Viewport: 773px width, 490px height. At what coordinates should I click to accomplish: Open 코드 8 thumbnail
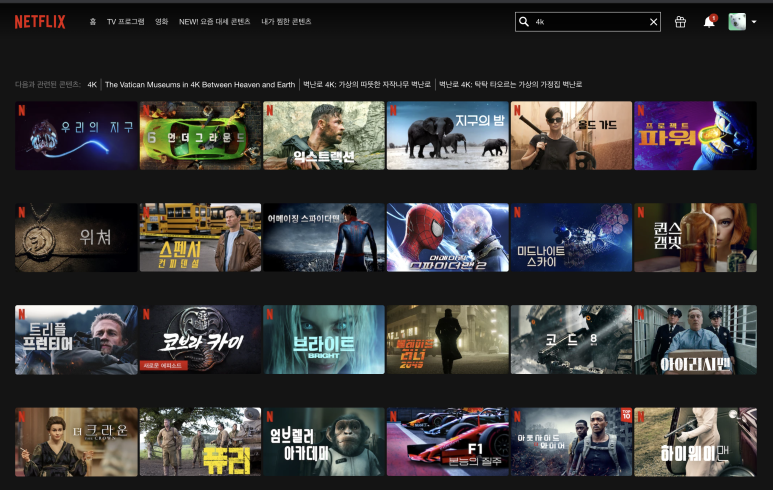(571, 340)
